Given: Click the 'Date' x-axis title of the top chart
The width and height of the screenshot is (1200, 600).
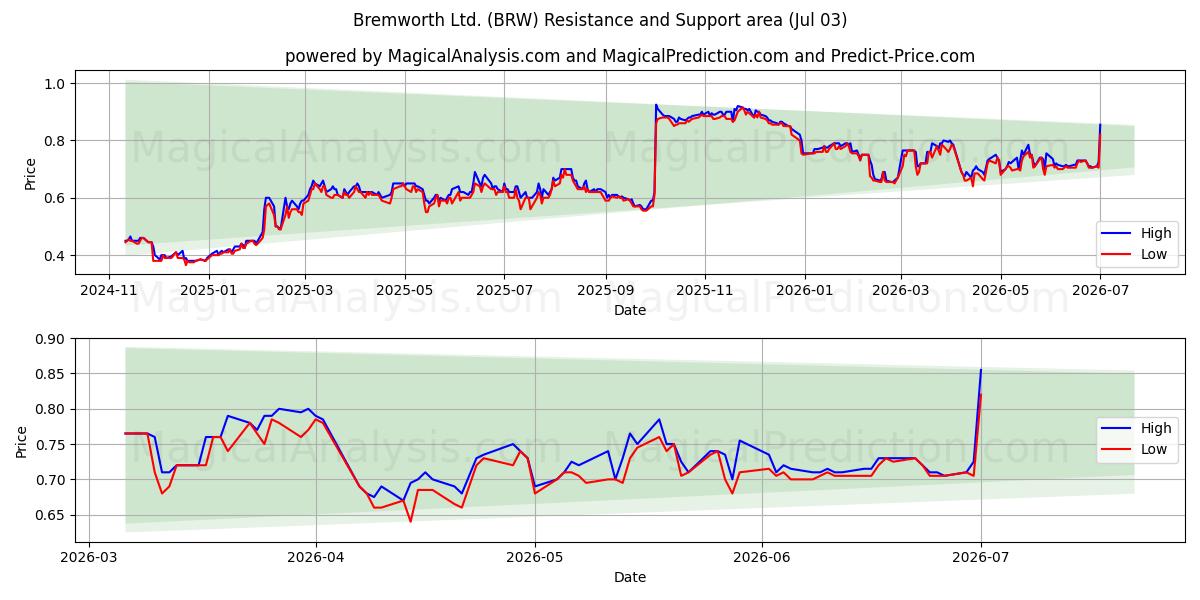Looking at the screenshot, I should pos(630,310).
